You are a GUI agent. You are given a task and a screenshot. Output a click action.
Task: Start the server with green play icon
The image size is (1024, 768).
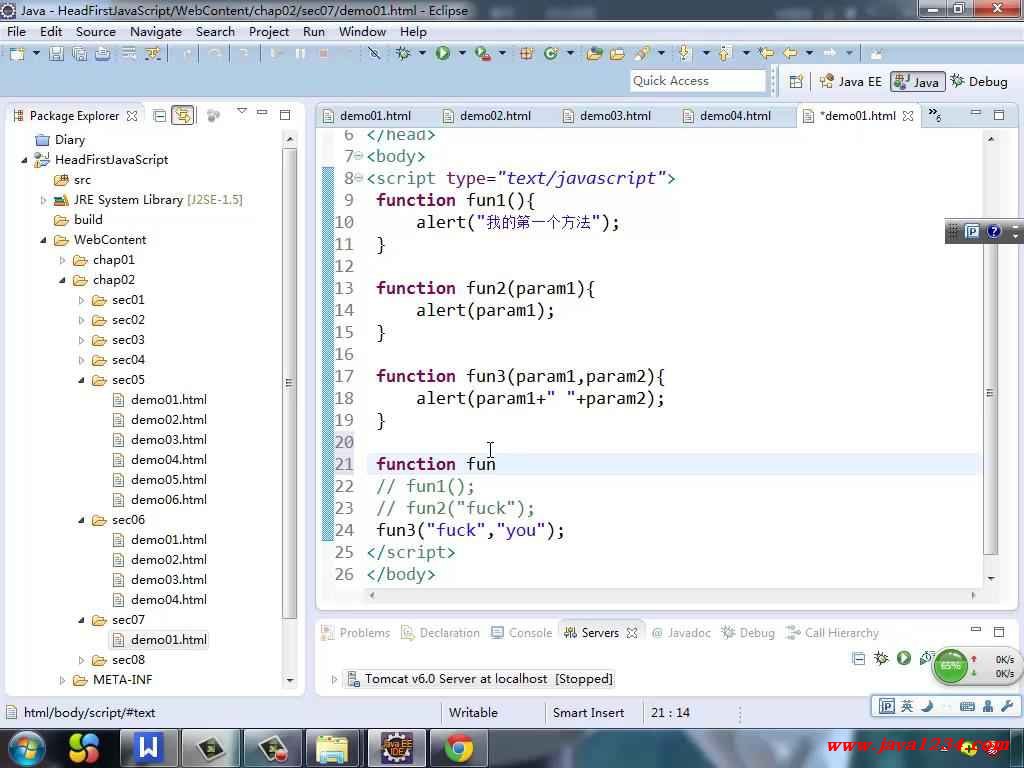pos(904,658)
